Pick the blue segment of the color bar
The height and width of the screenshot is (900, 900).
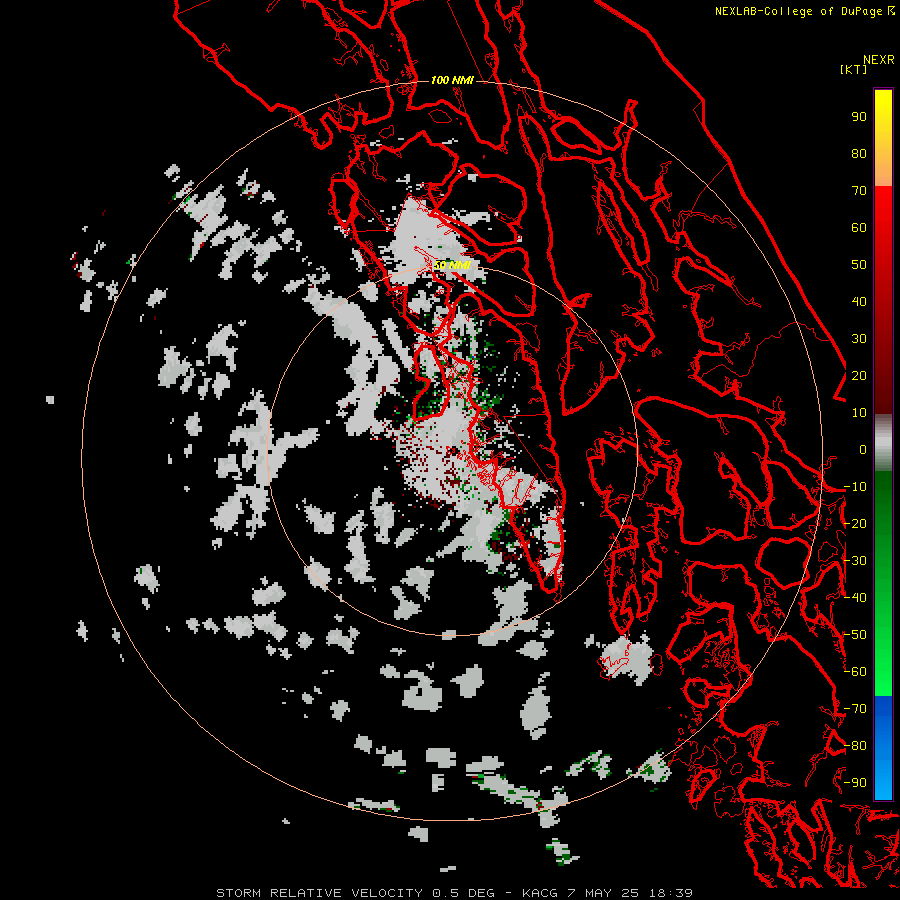pyautogui.click(x=883, y=747)
